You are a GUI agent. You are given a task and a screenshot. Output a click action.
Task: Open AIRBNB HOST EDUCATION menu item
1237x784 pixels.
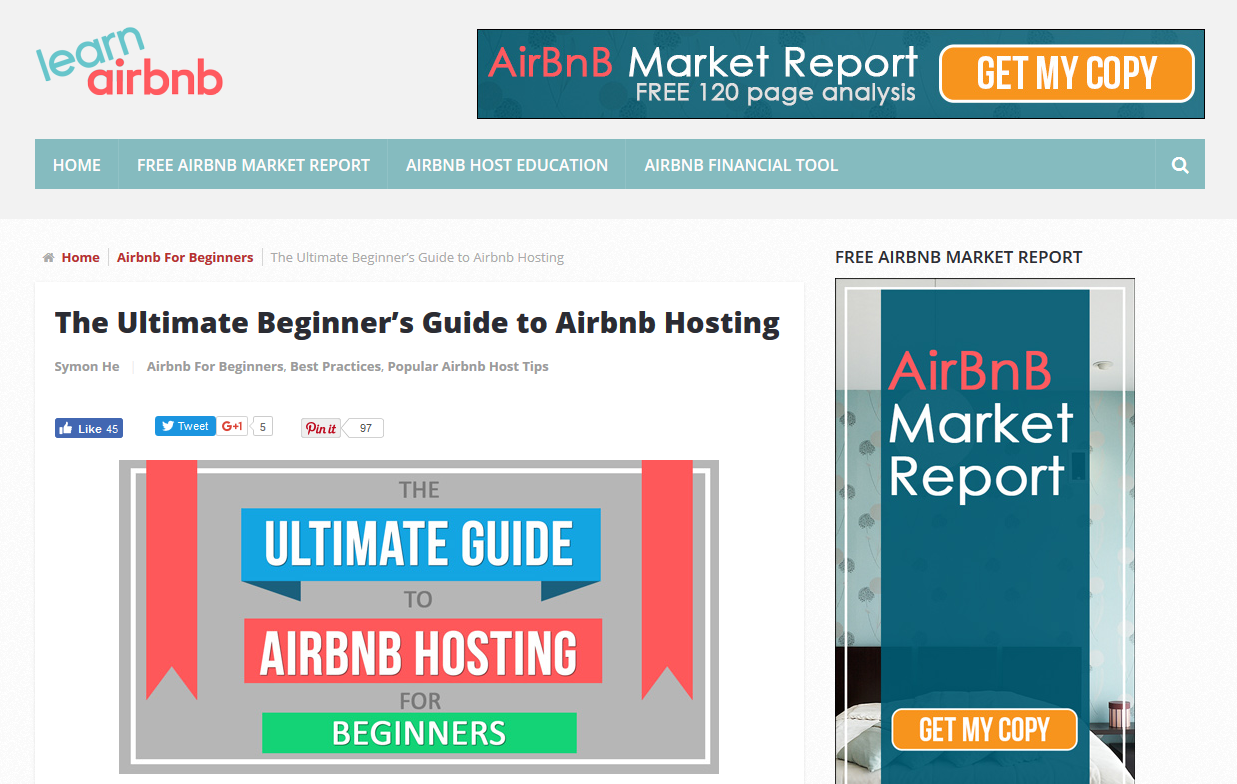click(507, 165)
